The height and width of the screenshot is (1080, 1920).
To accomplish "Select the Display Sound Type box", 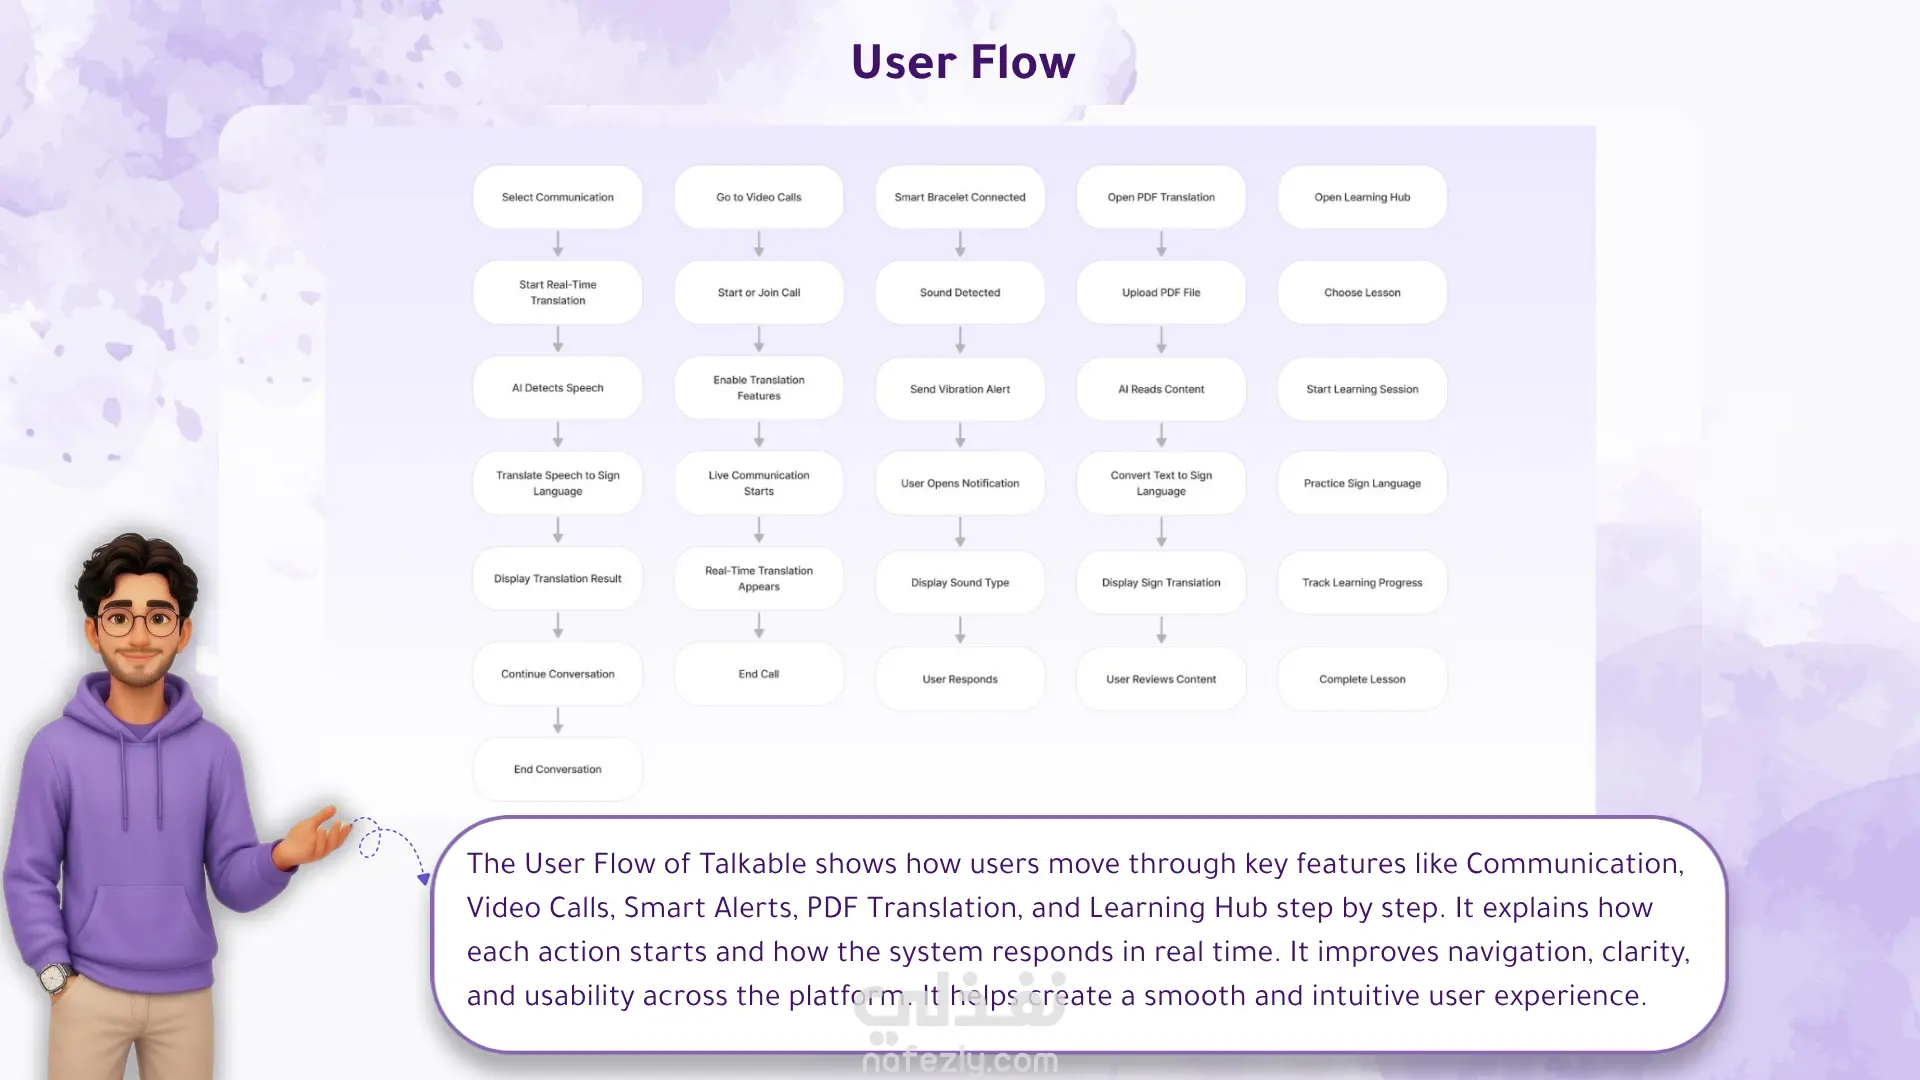I will point(960,582).
